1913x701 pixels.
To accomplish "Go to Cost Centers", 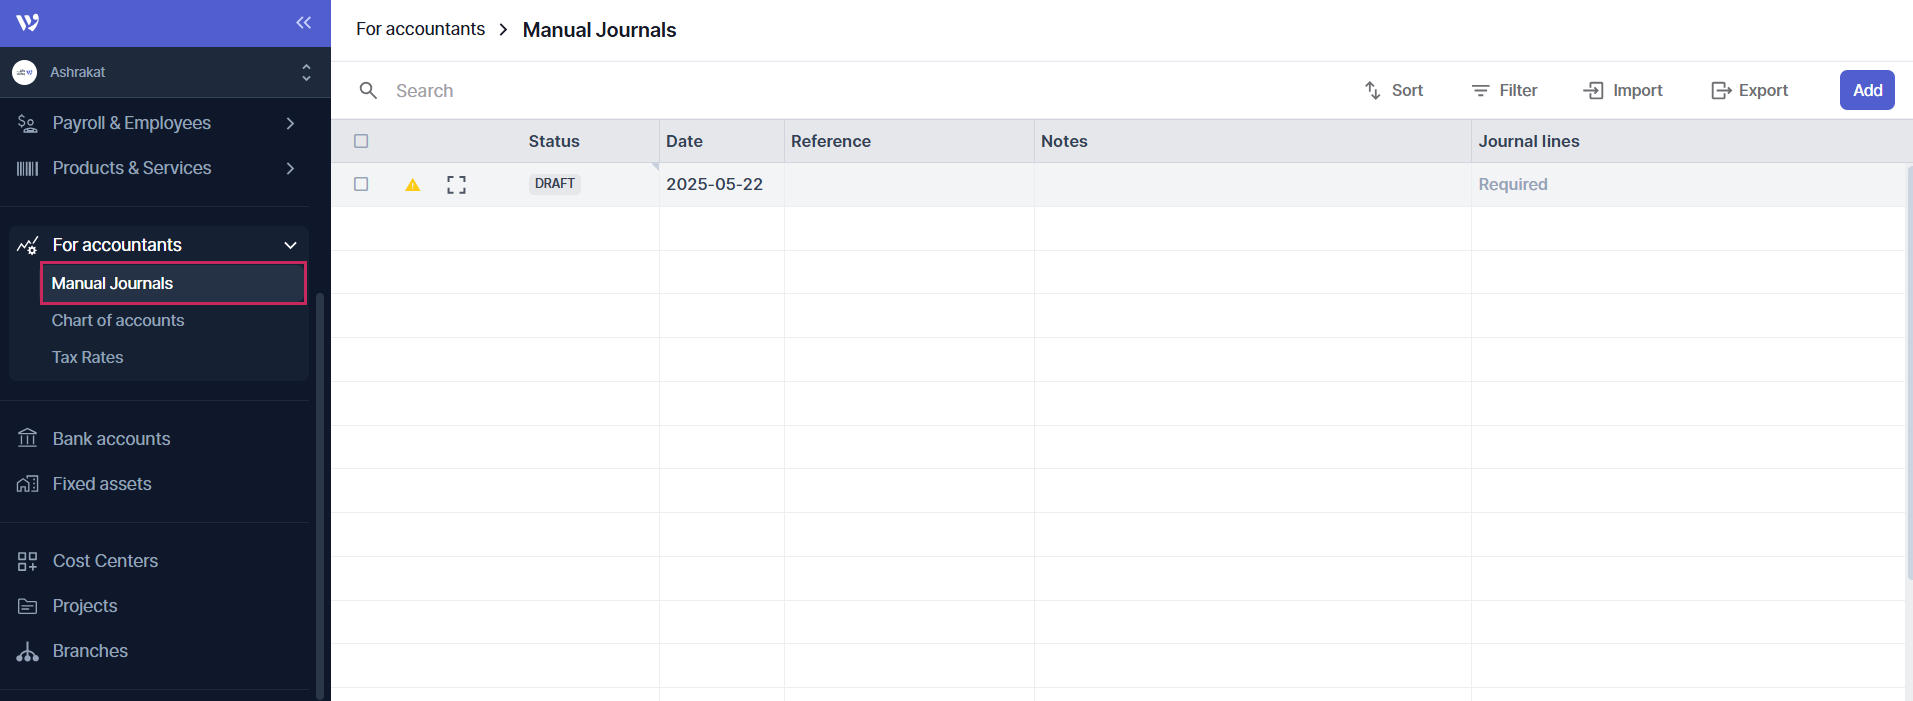I will 105,561.
